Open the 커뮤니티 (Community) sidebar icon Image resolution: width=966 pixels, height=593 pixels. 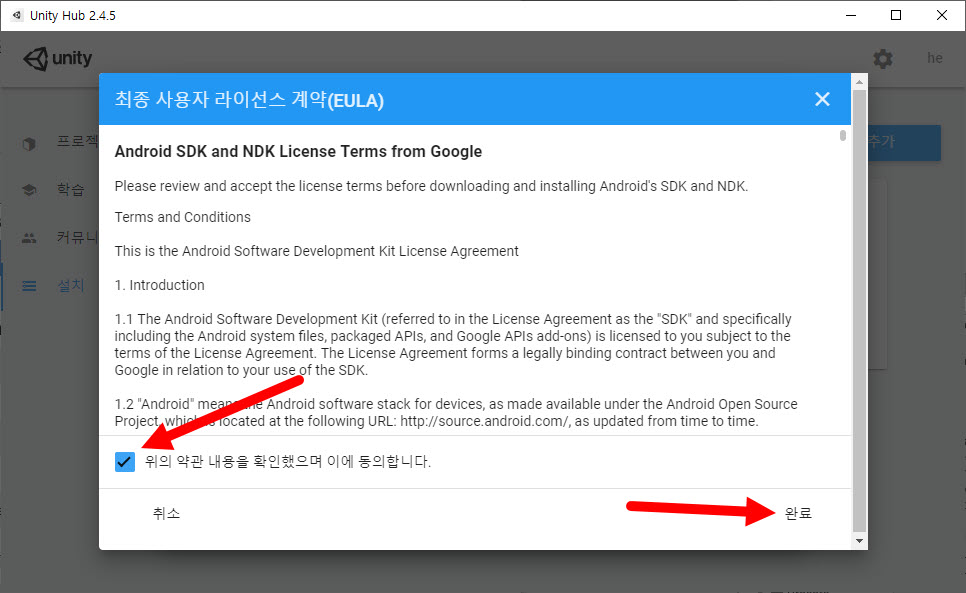(29, 238)
